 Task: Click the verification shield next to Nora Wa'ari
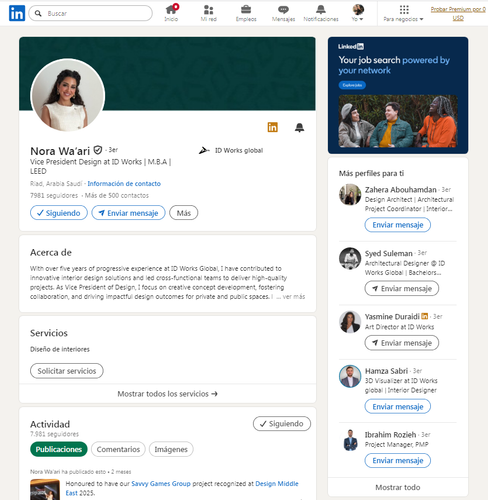[98, 150]
